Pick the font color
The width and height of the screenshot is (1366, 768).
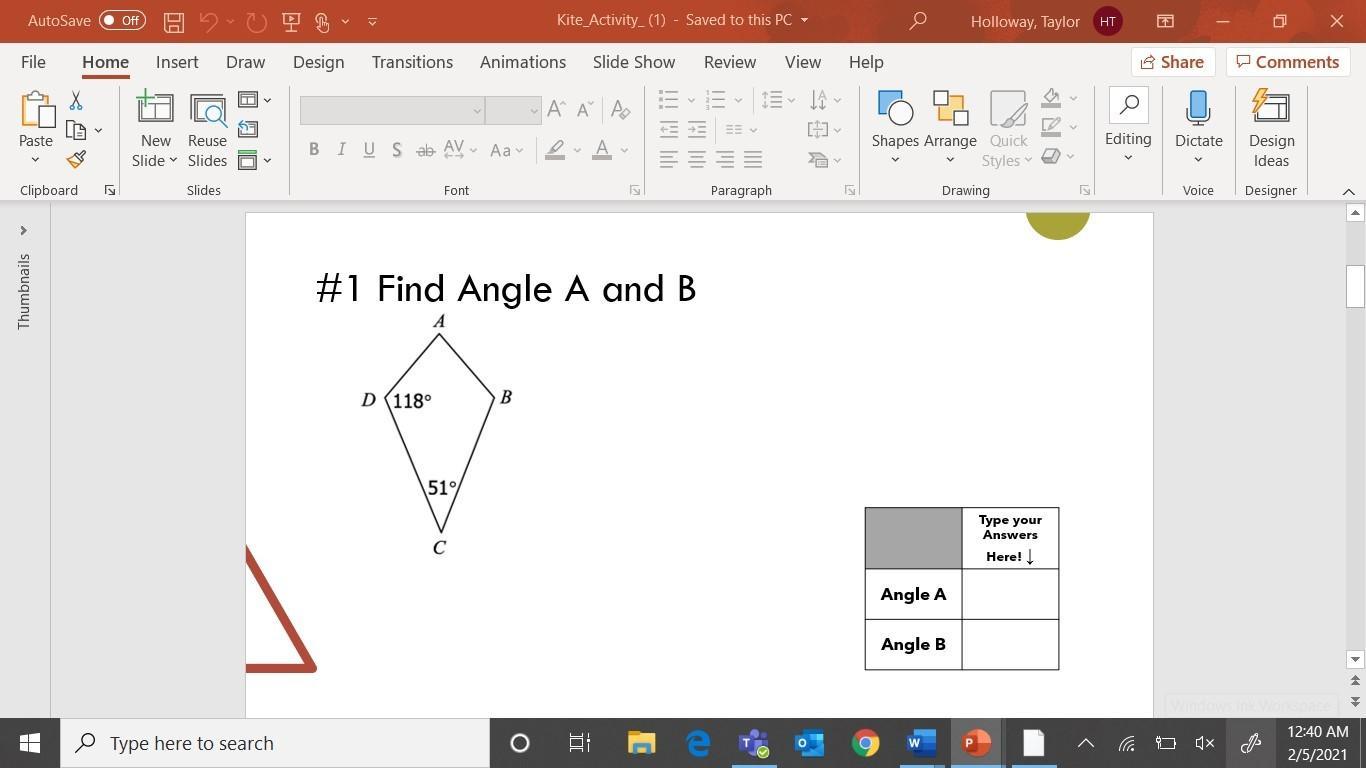click(602, 150)
